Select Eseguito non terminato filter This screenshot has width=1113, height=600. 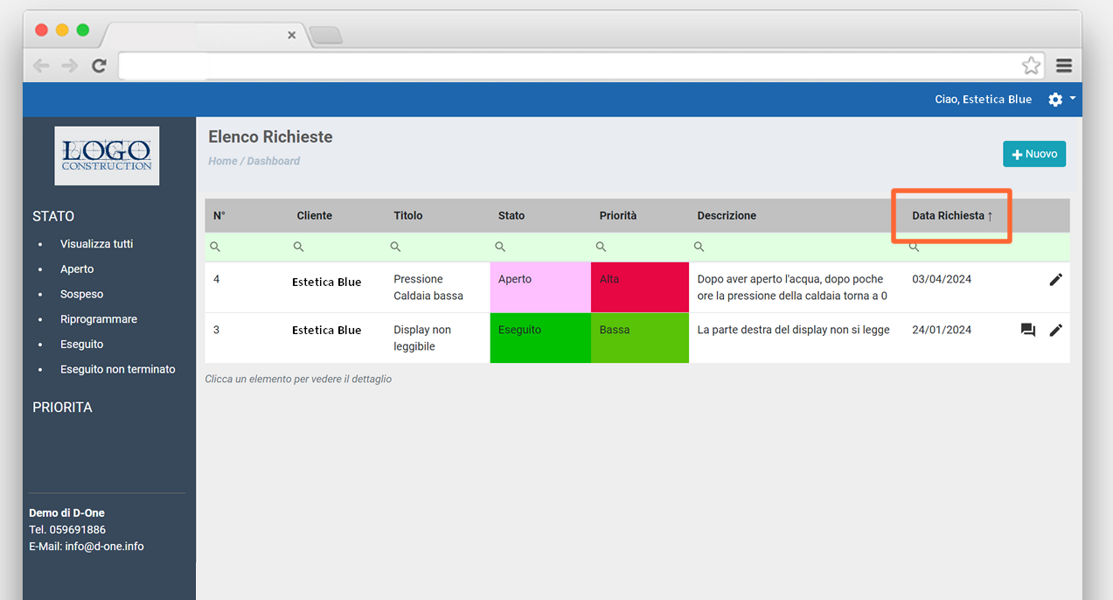117,369
